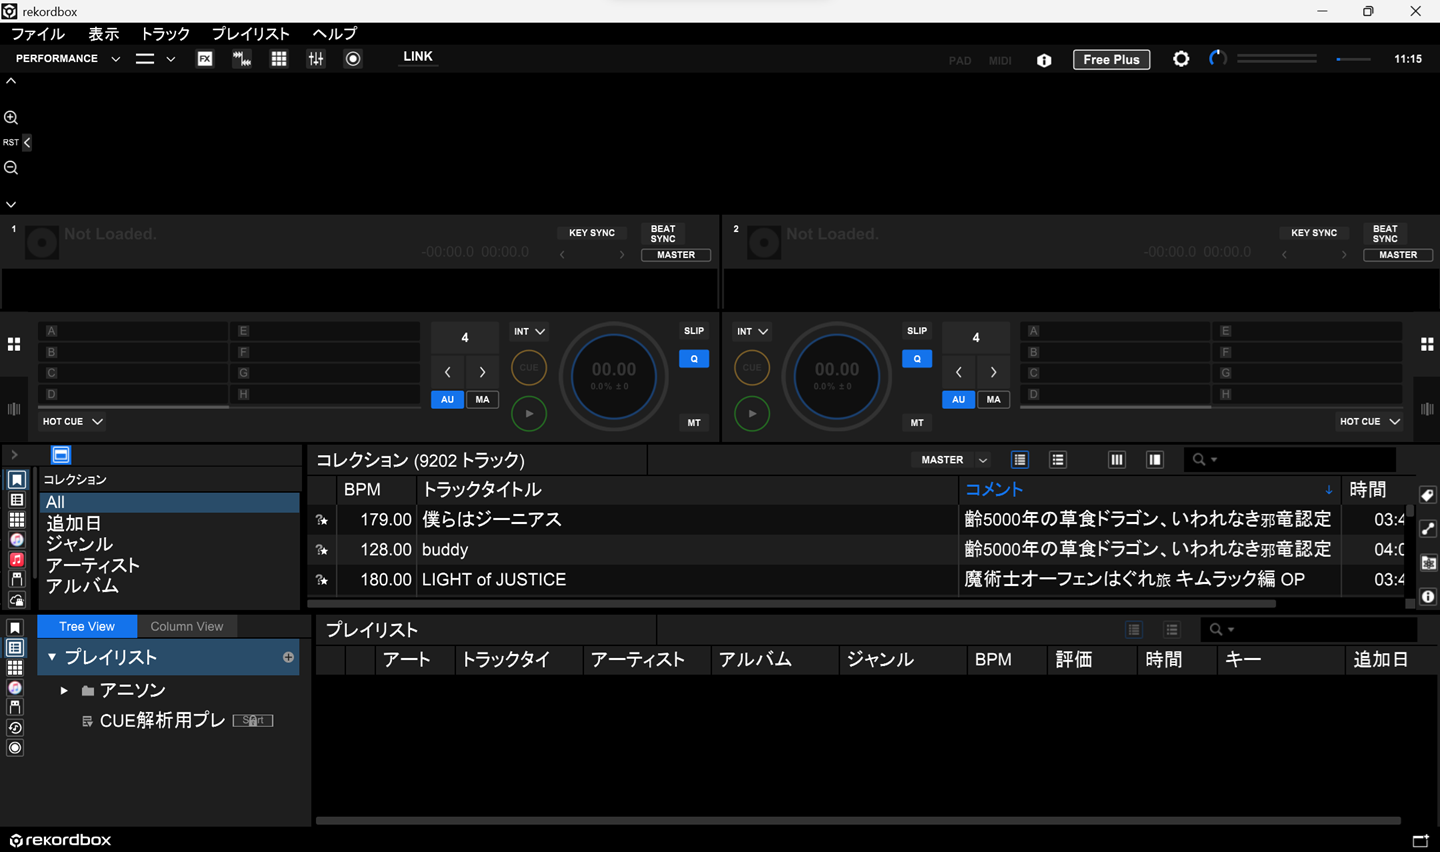Image resolution: width=1440 pixels, height=852 pixels.
Task: Open the トラック menu
Action: 165,34
